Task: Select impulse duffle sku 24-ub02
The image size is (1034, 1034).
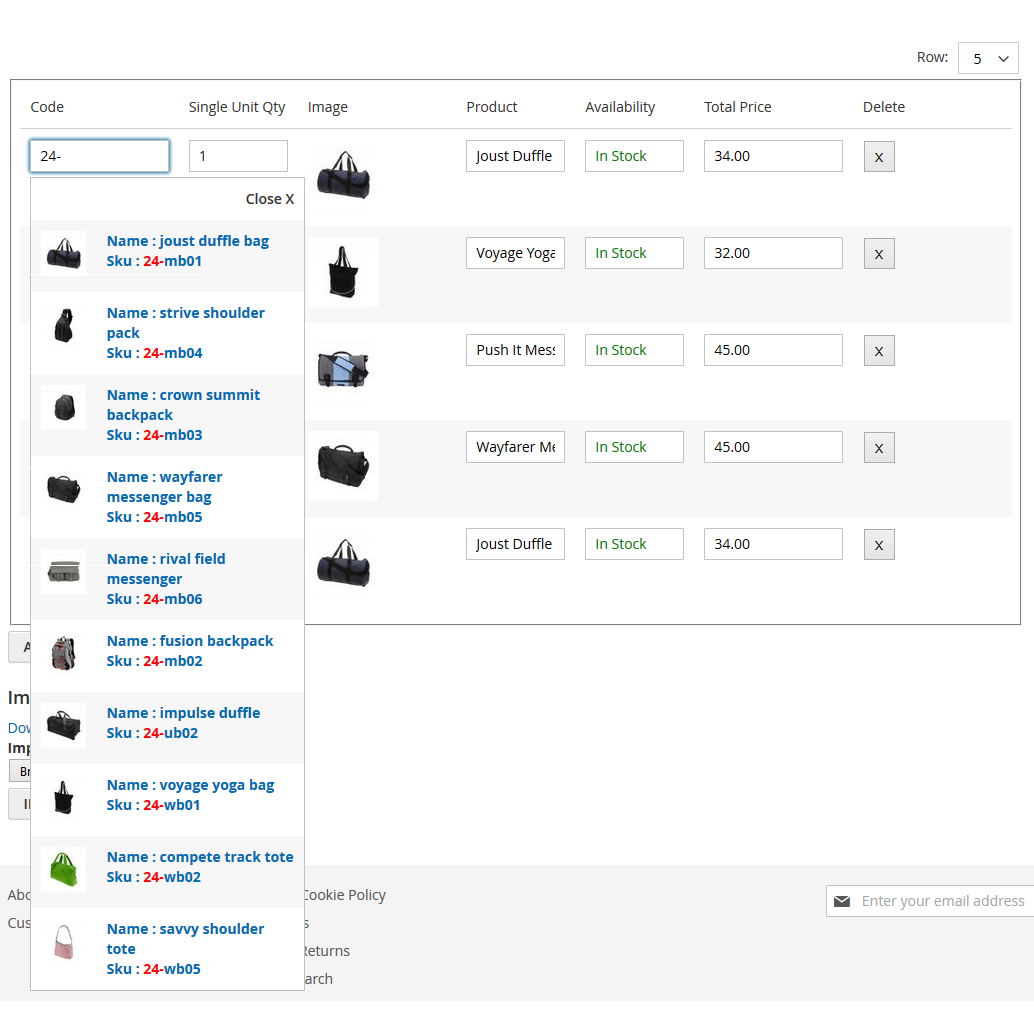Action: (x=183, y=722)
